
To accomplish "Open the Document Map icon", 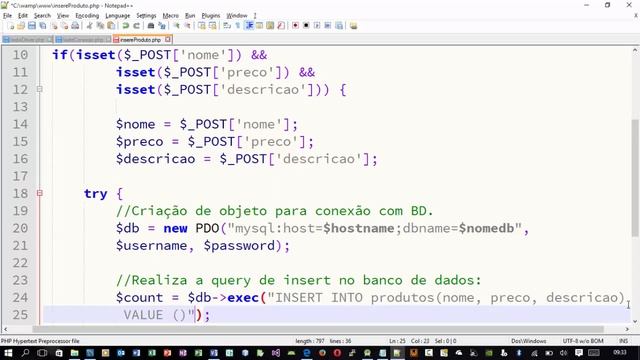I will coord(270,26).
